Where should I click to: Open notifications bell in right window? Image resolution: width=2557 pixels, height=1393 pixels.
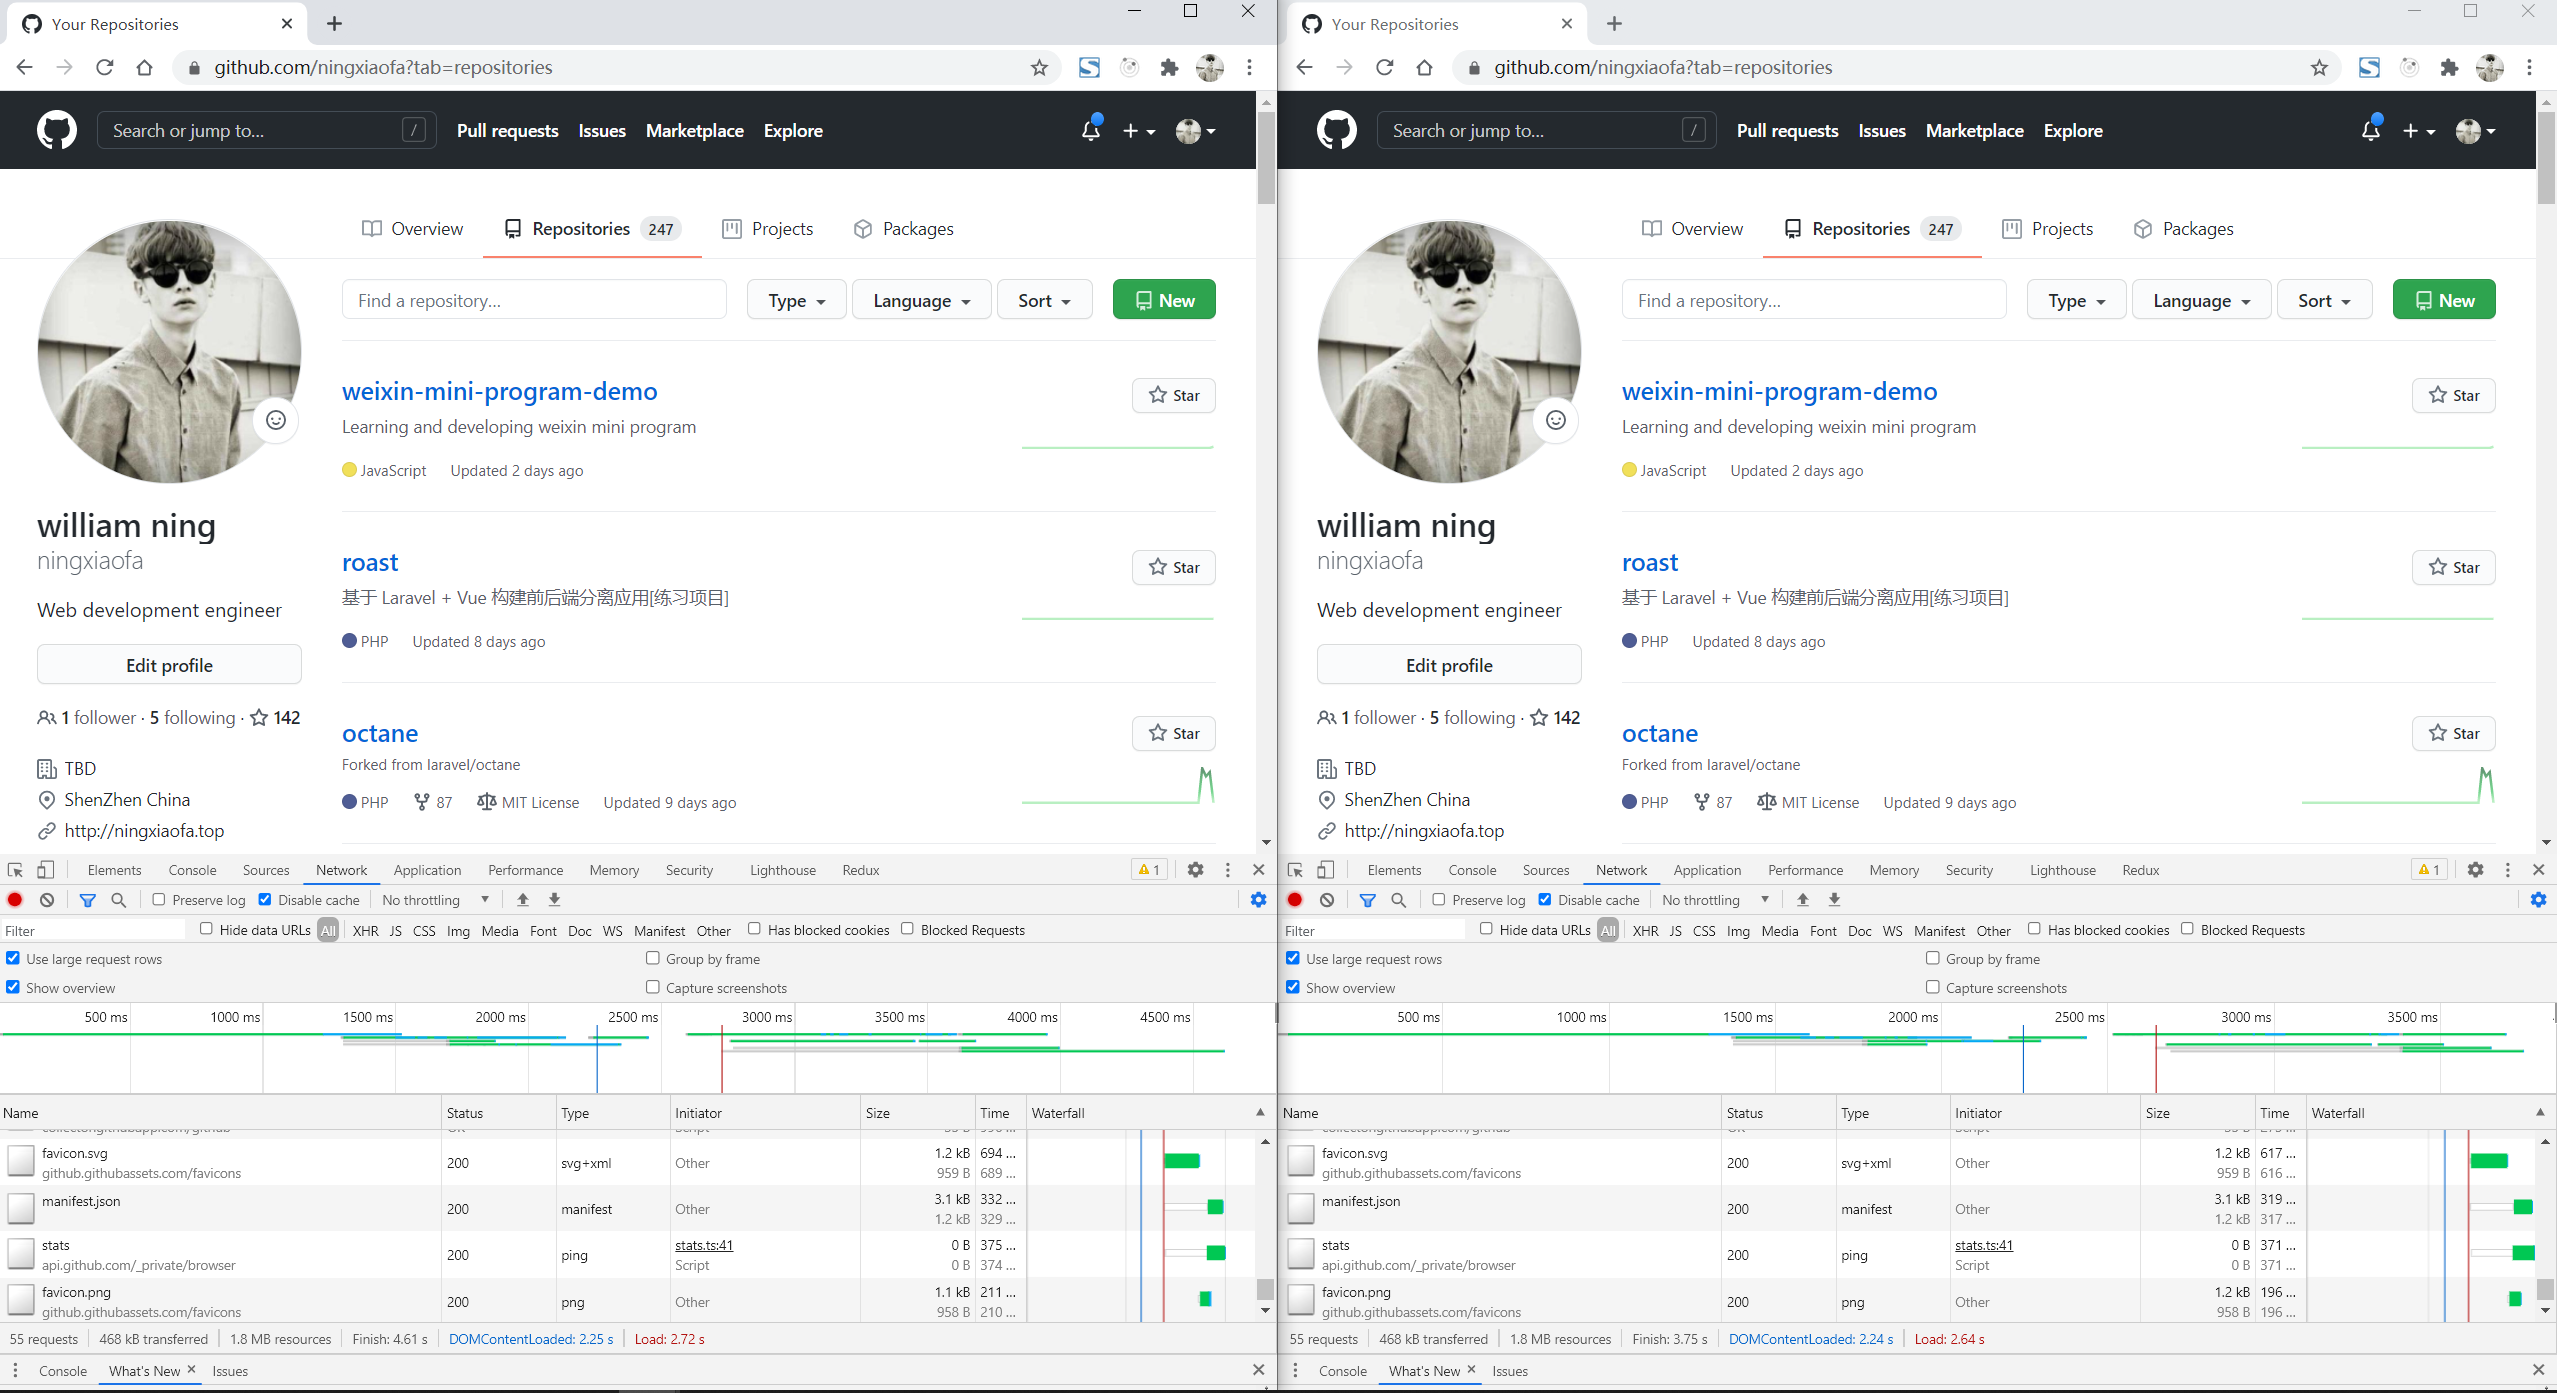2371,130
